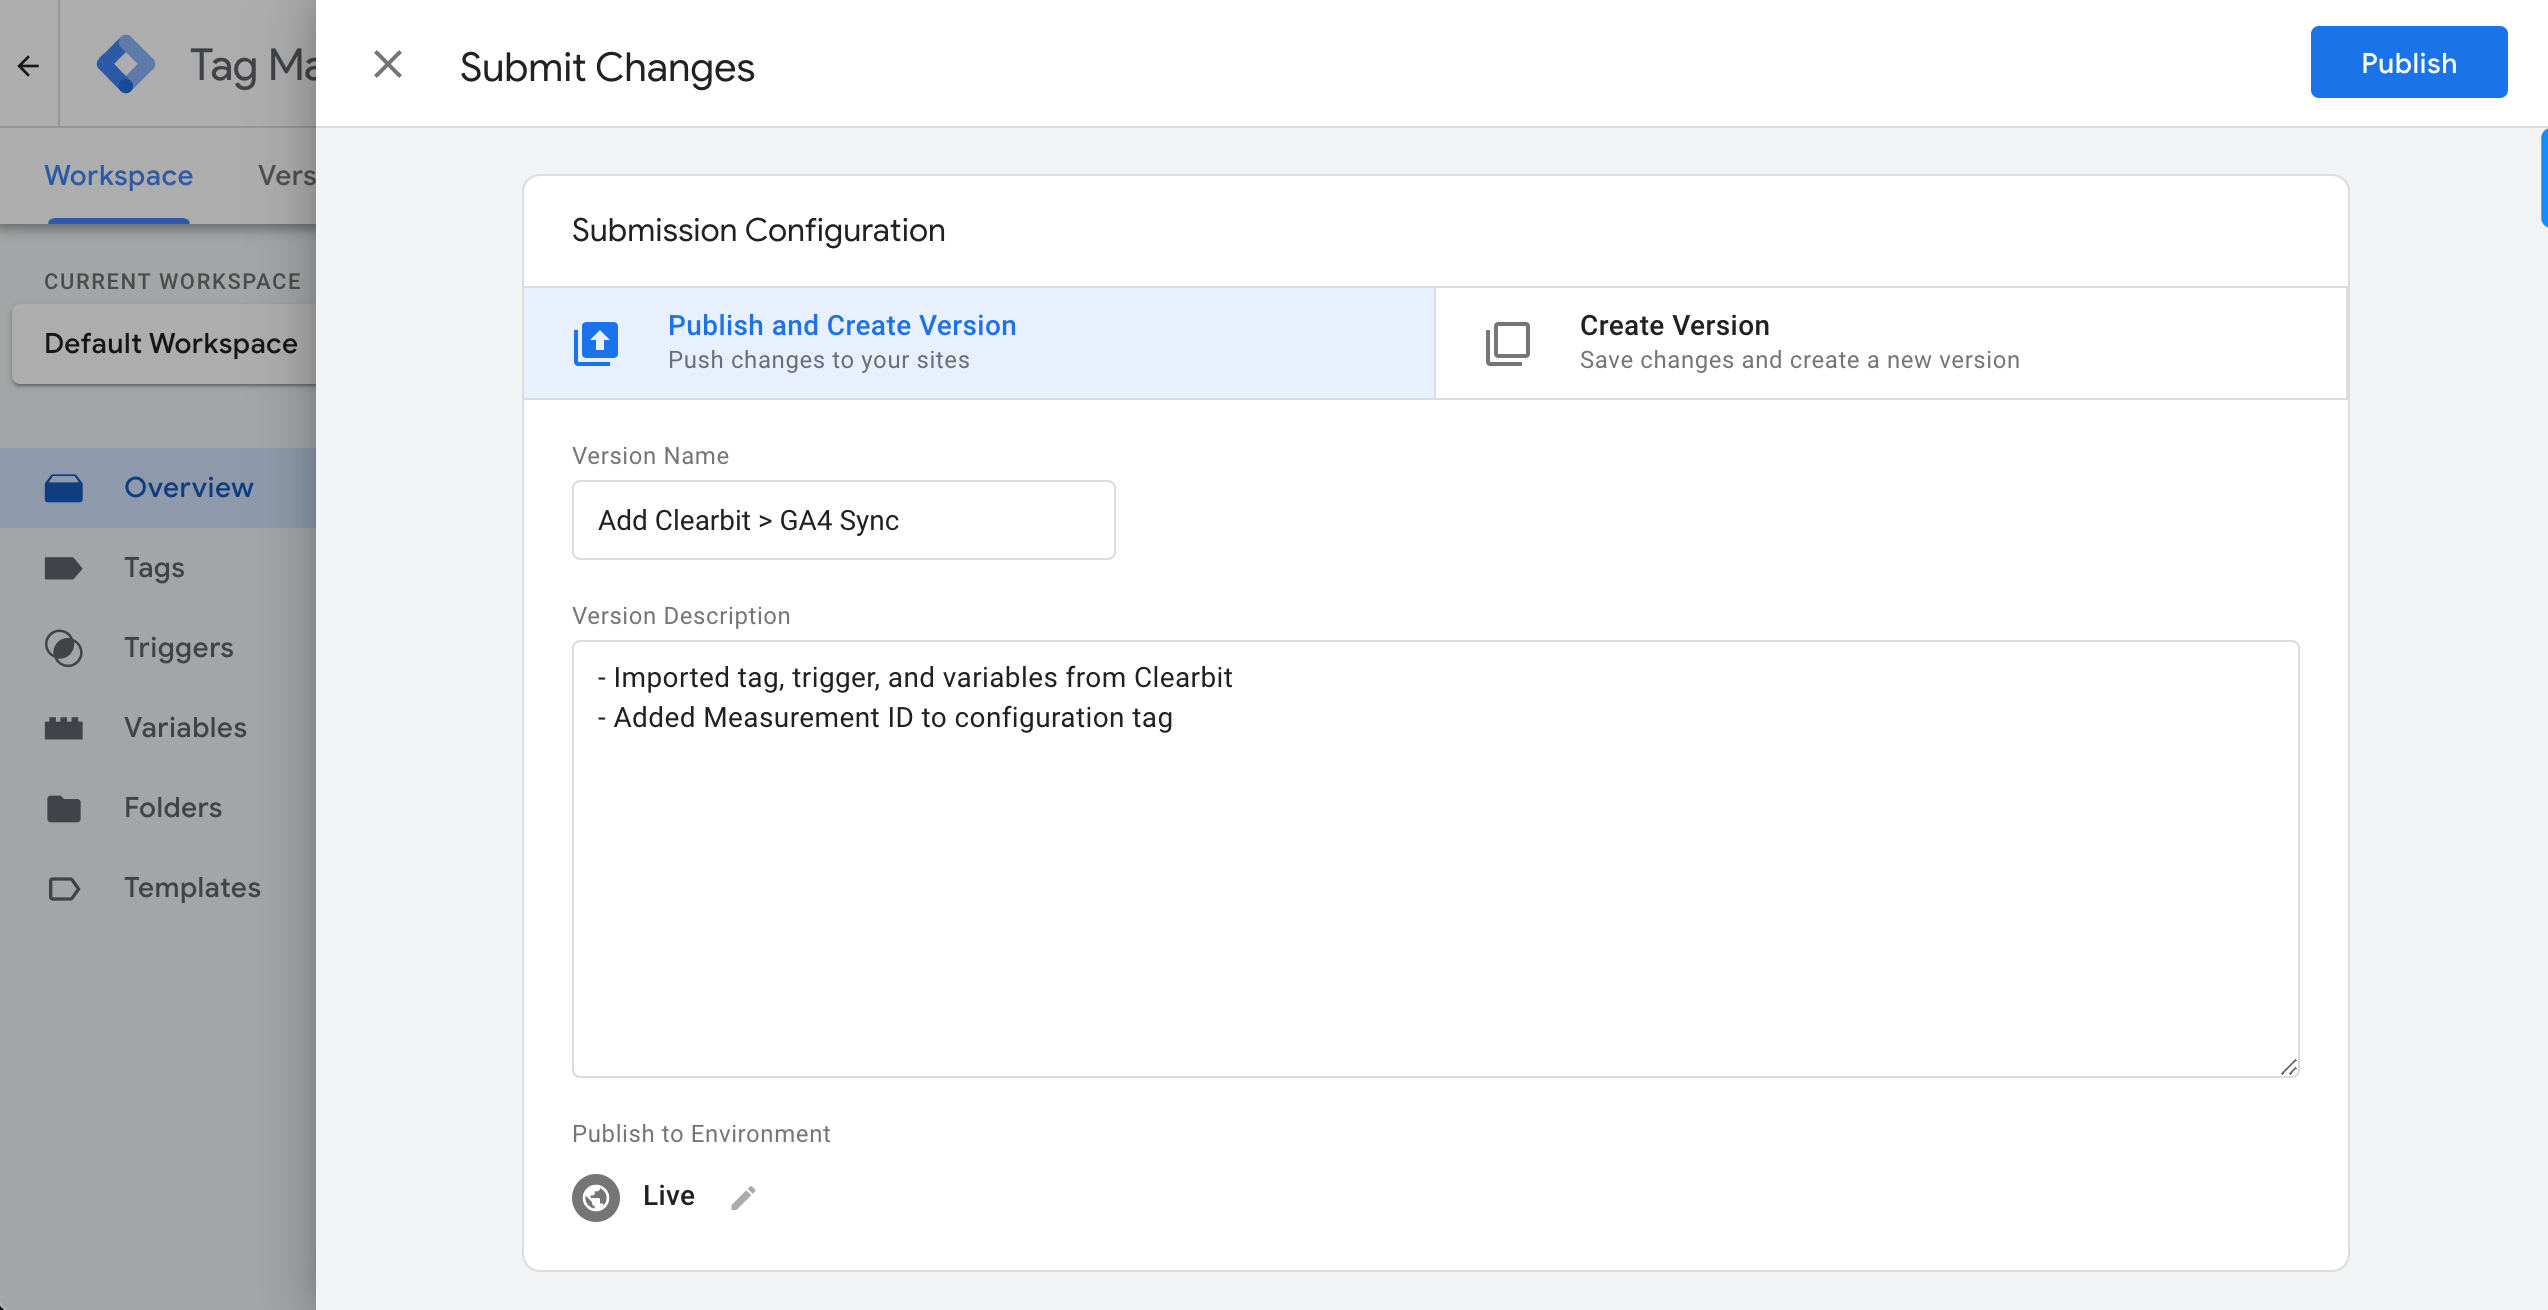Viewport: 2548px width, 1310px height.
Task: Select the Create Version option
Action: [x=1890, y=343]
